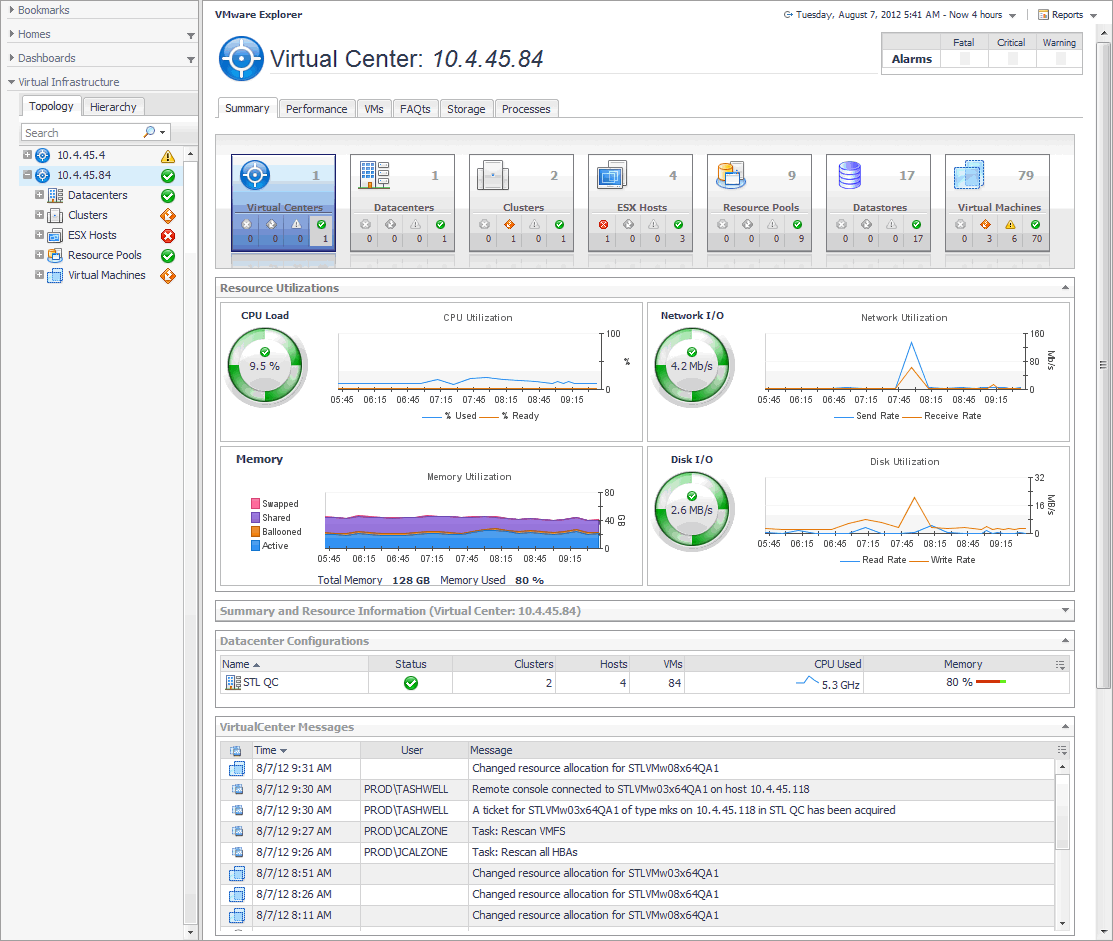Switch to the Performance tab
The height and width of the screenshot is (941, 1113).
[x=317, y=109]
